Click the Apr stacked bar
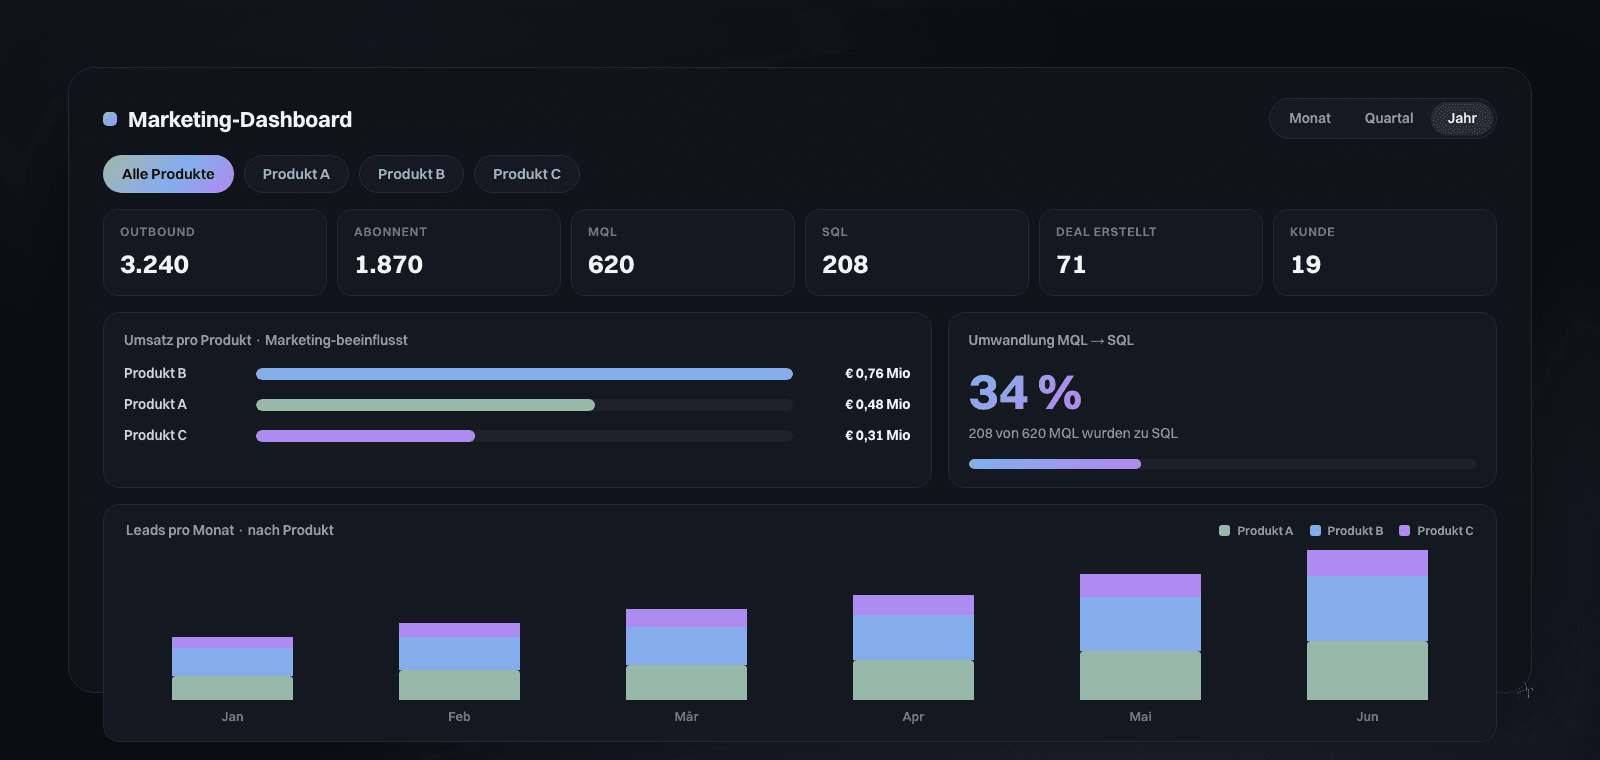This screenshot has height=760, width=1600. (913, 647)
